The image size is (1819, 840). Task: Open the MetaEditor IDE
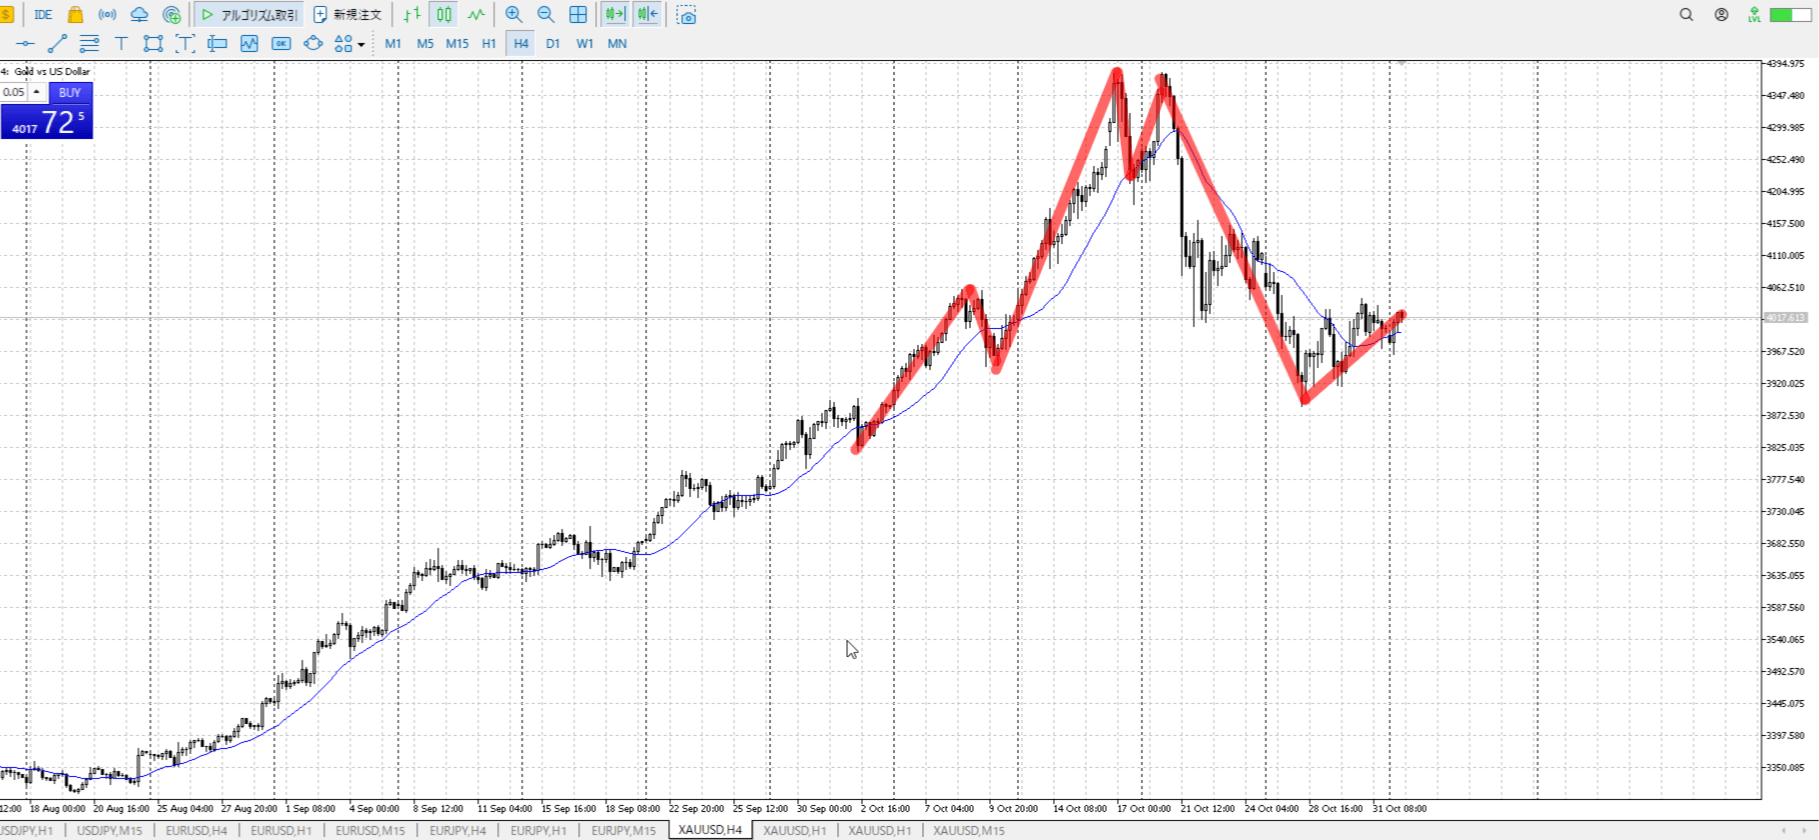(x=43, y=15)
